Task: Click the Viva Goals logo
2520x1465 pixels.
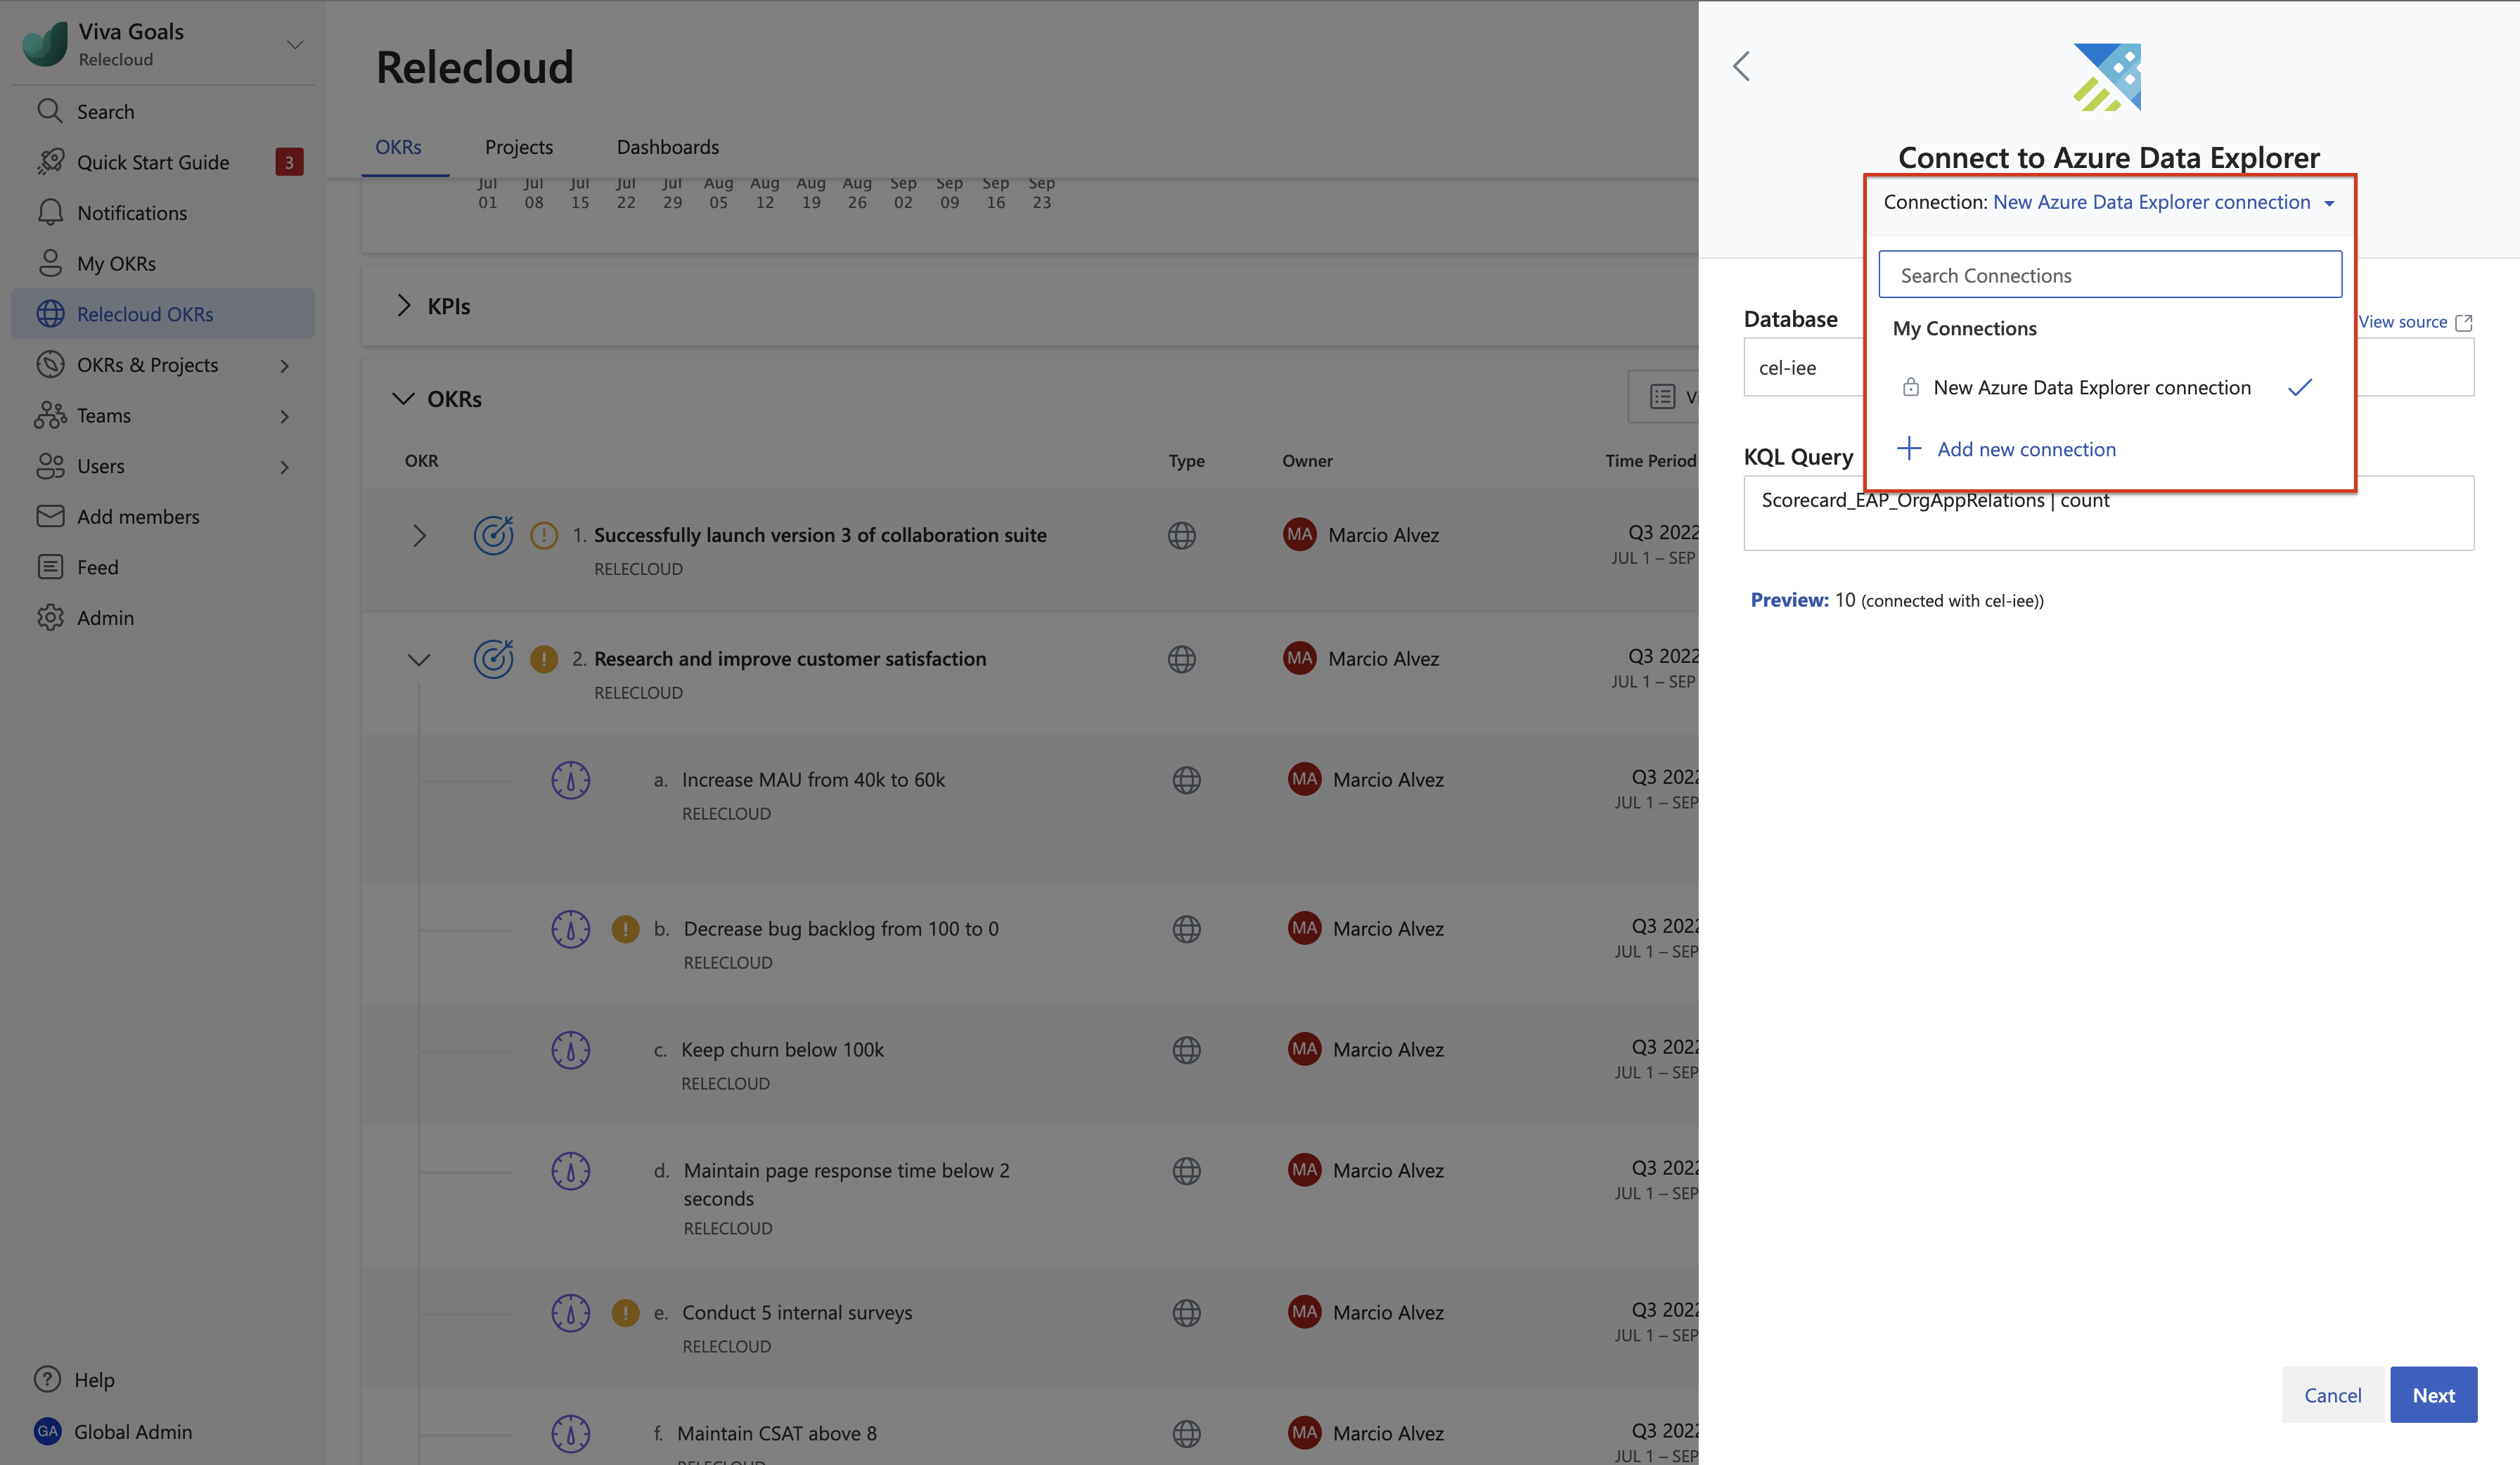Action: pos(45,44)
